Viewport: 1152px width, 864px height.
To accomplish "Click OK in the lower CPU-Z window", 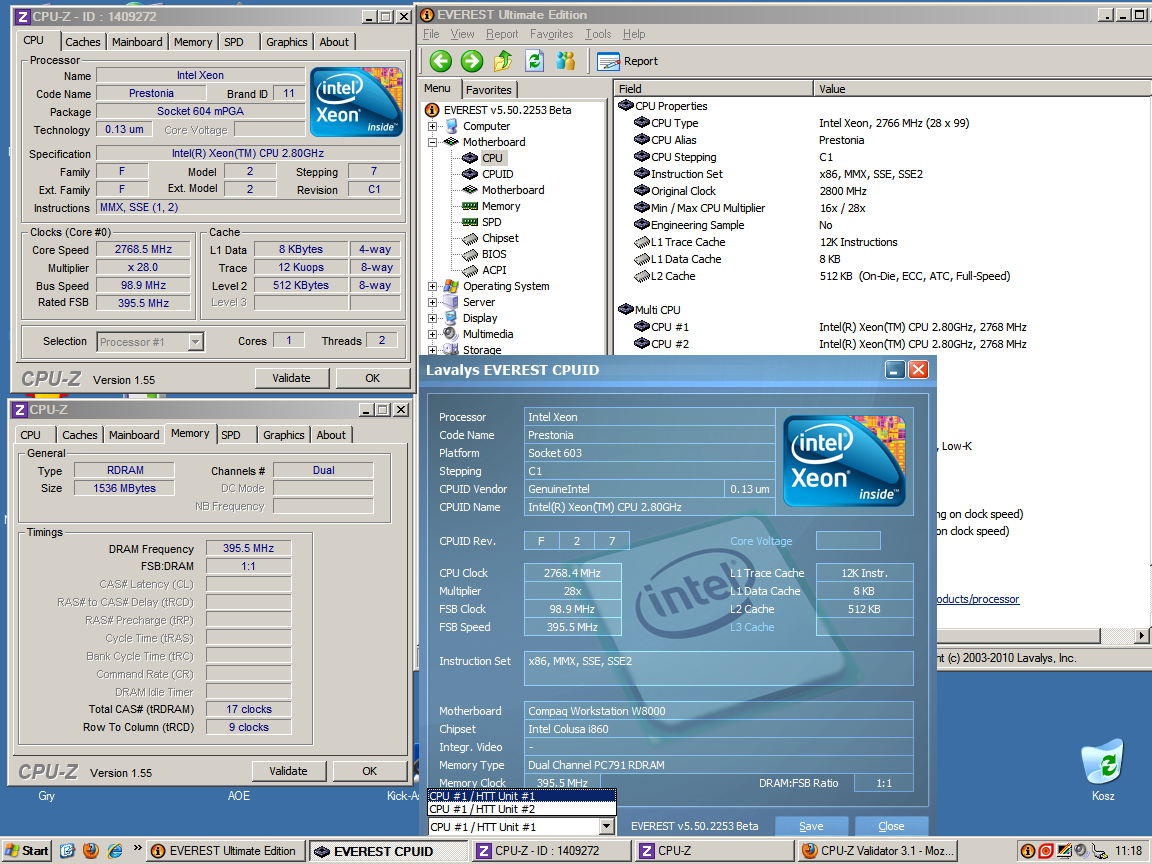I will click(370, 771).
